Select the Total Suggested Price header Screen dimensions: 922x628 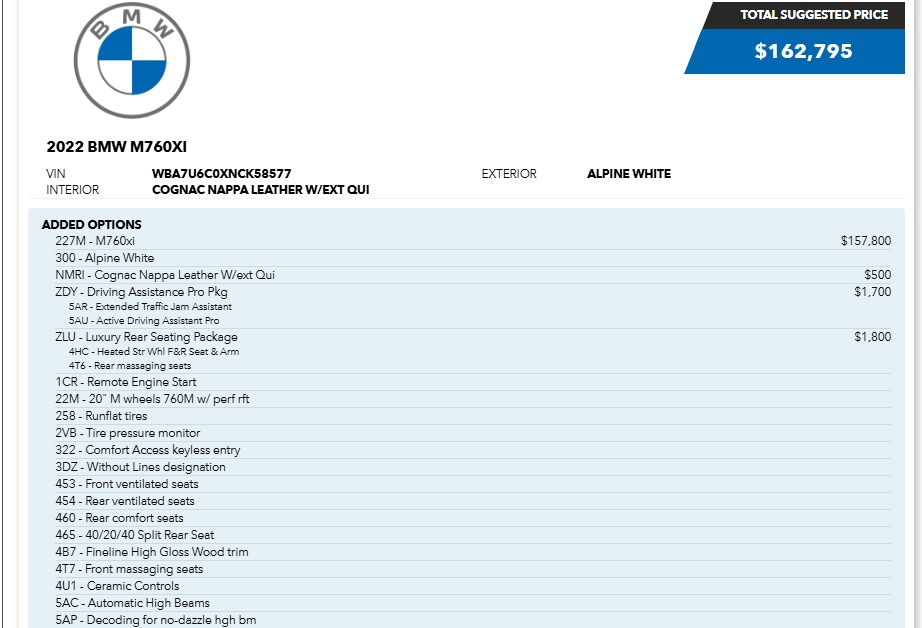coord(813,15)
